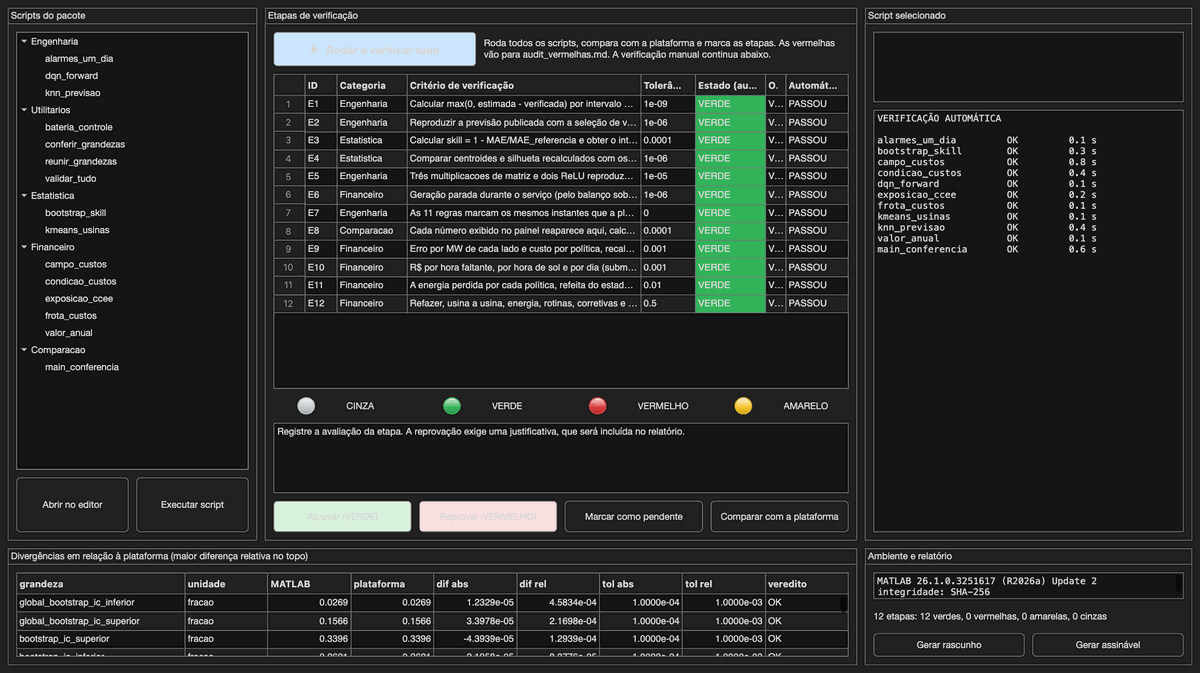
Task: Collapse the Comparacao tree group
Action: (24, 350)
